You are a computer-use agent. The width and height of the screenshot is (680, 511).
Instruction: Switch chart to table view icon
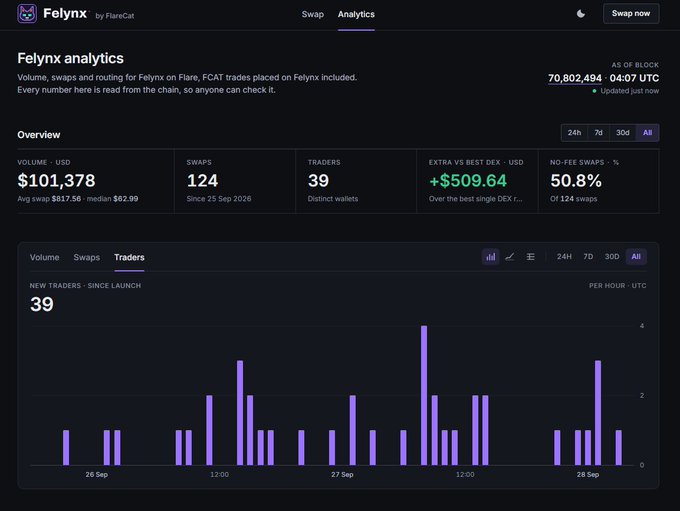pos(530,257)
